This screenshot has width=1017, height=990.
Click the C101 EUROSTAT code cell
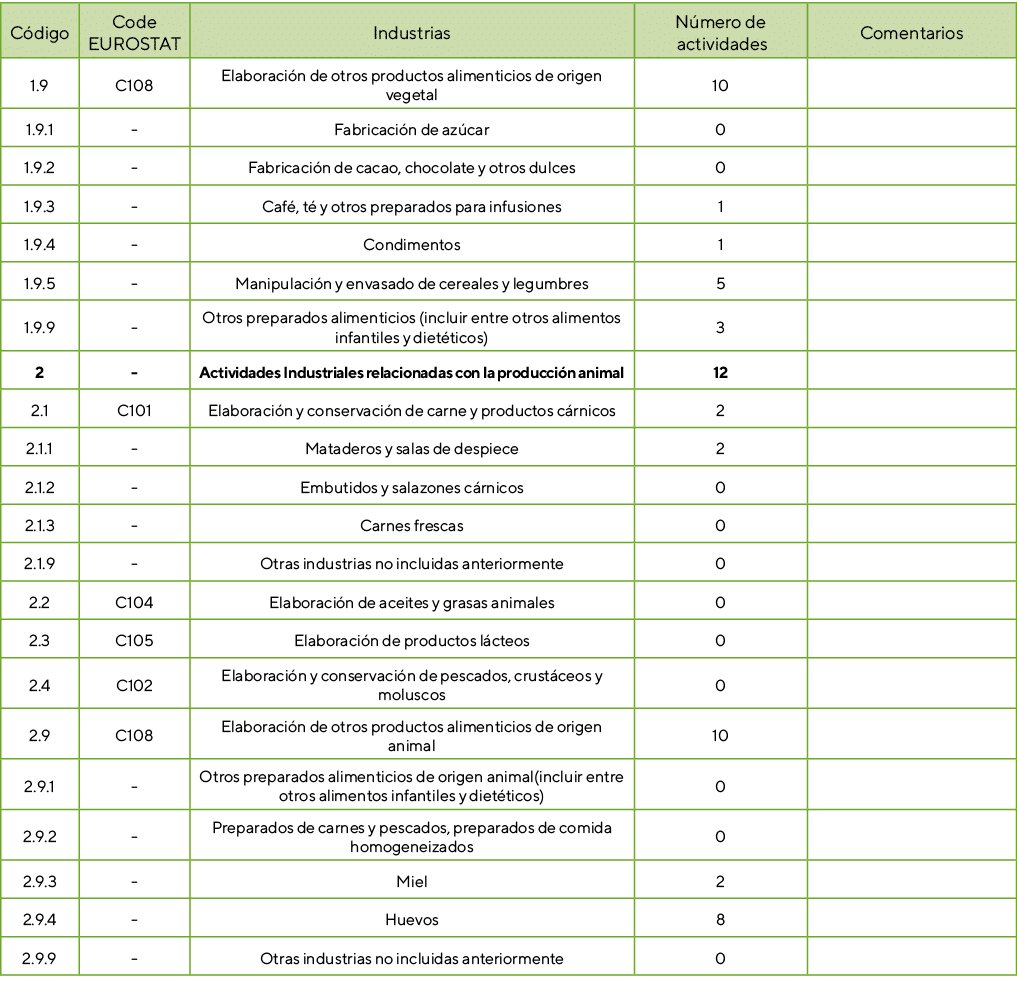tap(134, 411)
